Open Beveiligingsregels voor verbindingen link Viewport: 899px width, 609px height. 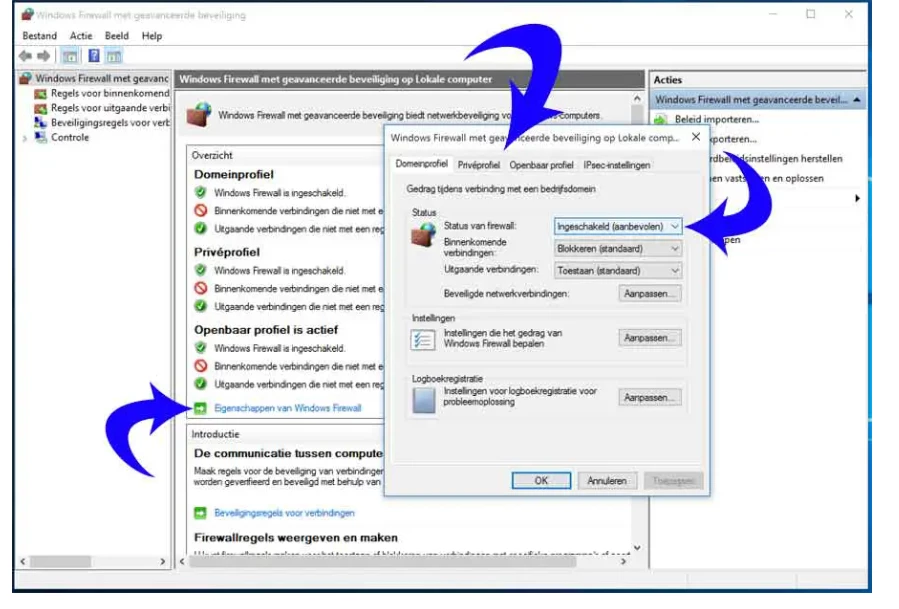pos(284,513)
